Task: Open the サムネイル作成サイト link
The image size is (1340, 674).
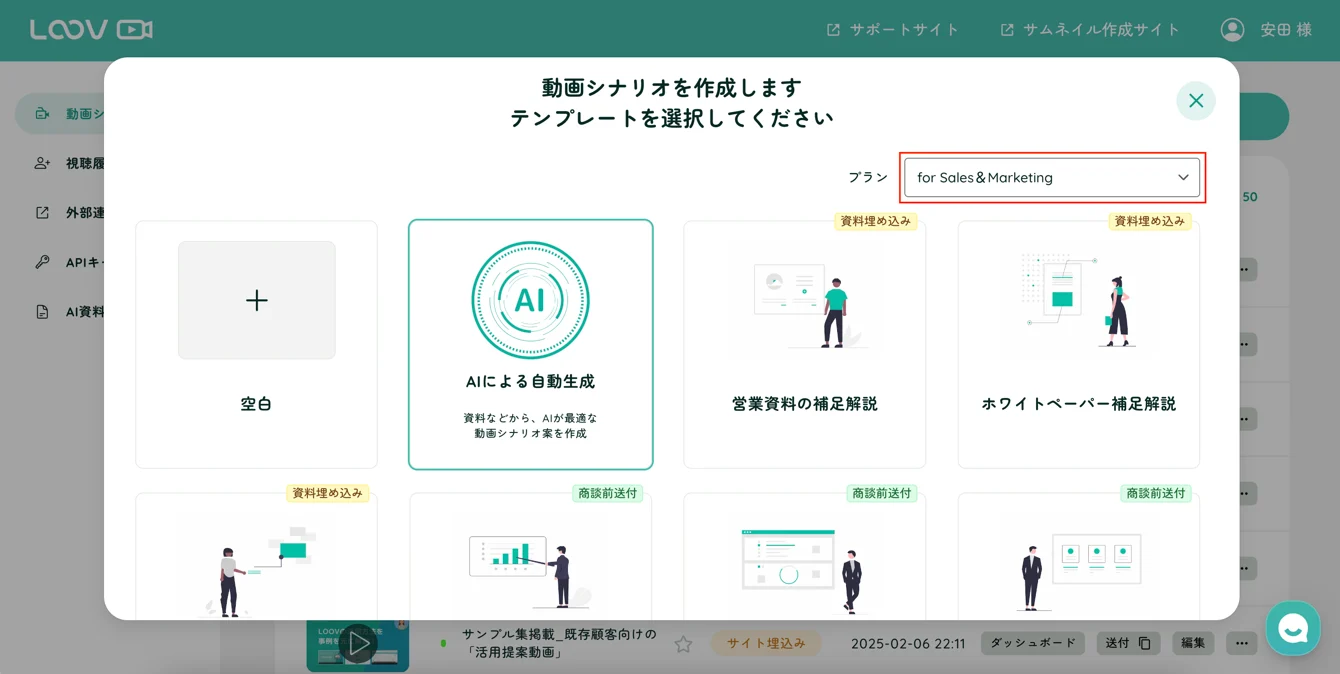Action: pos(1090,30)
